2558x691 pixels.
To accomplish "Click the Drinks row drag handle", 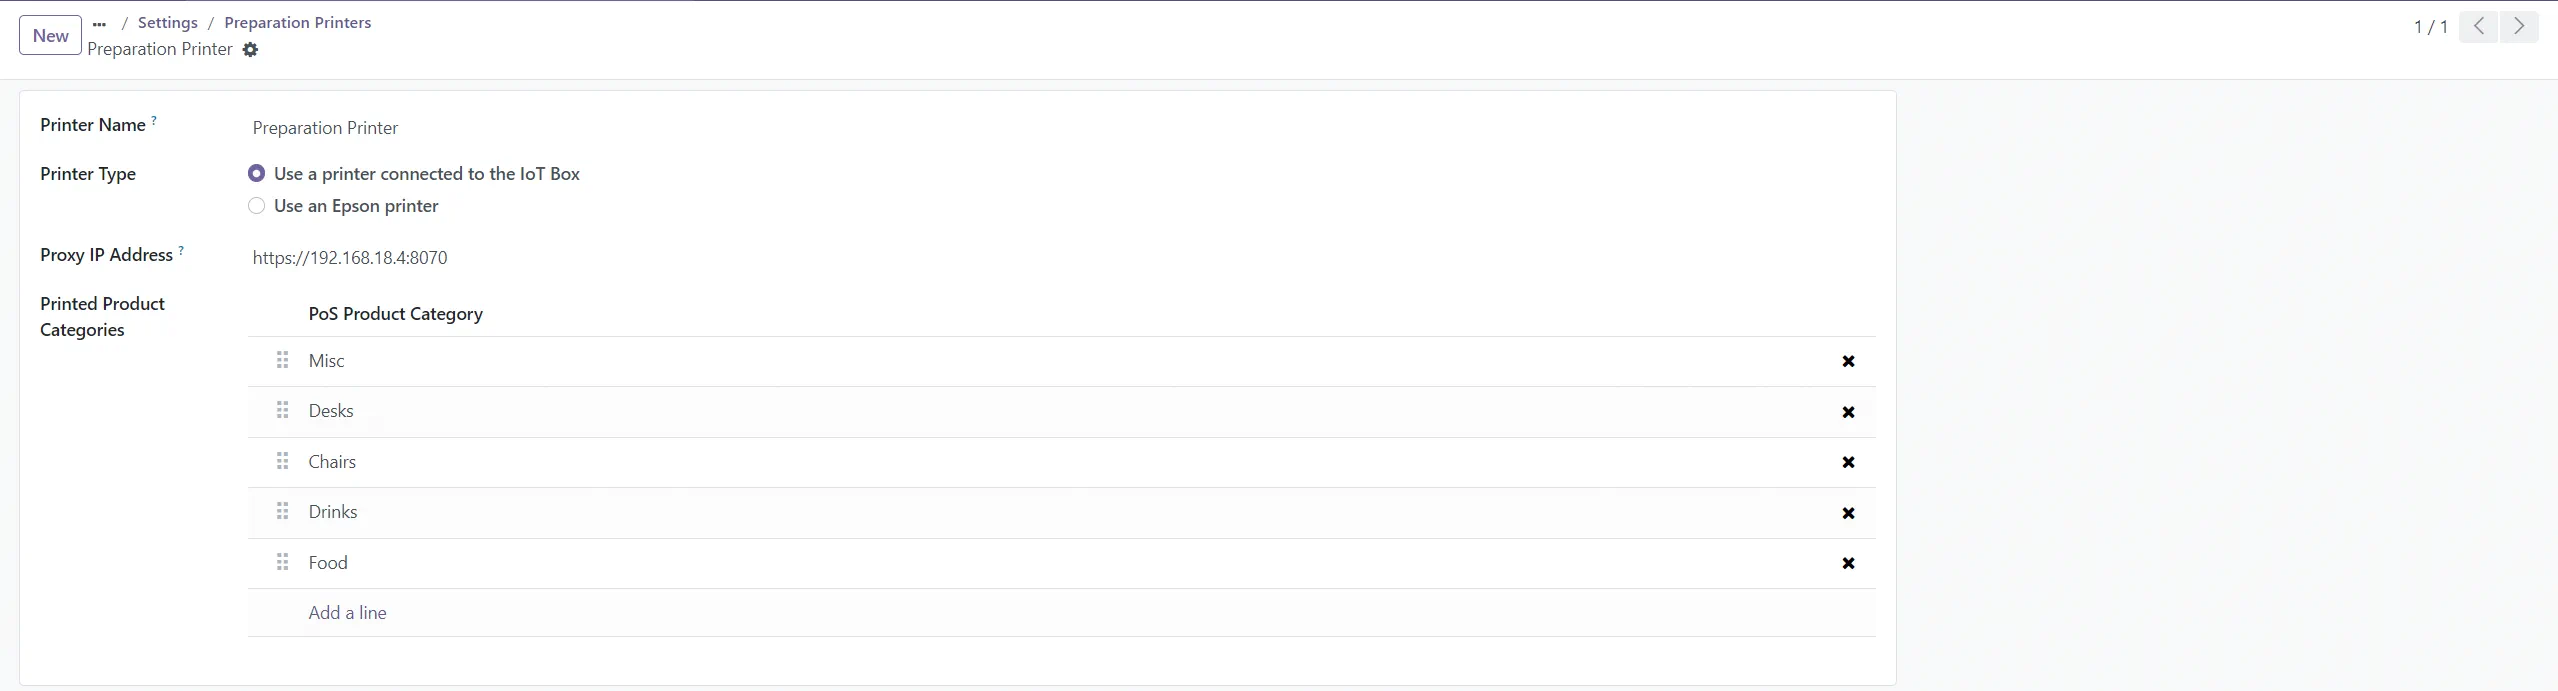I will (283, 511).
